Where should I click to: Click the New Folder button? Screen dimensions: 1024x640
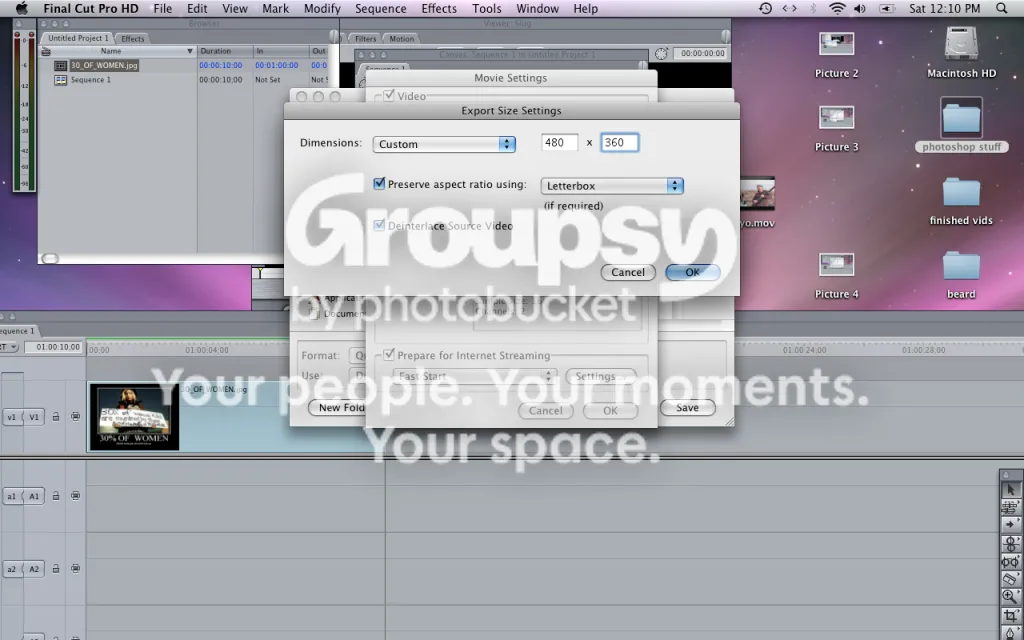[x=337, y=408]
